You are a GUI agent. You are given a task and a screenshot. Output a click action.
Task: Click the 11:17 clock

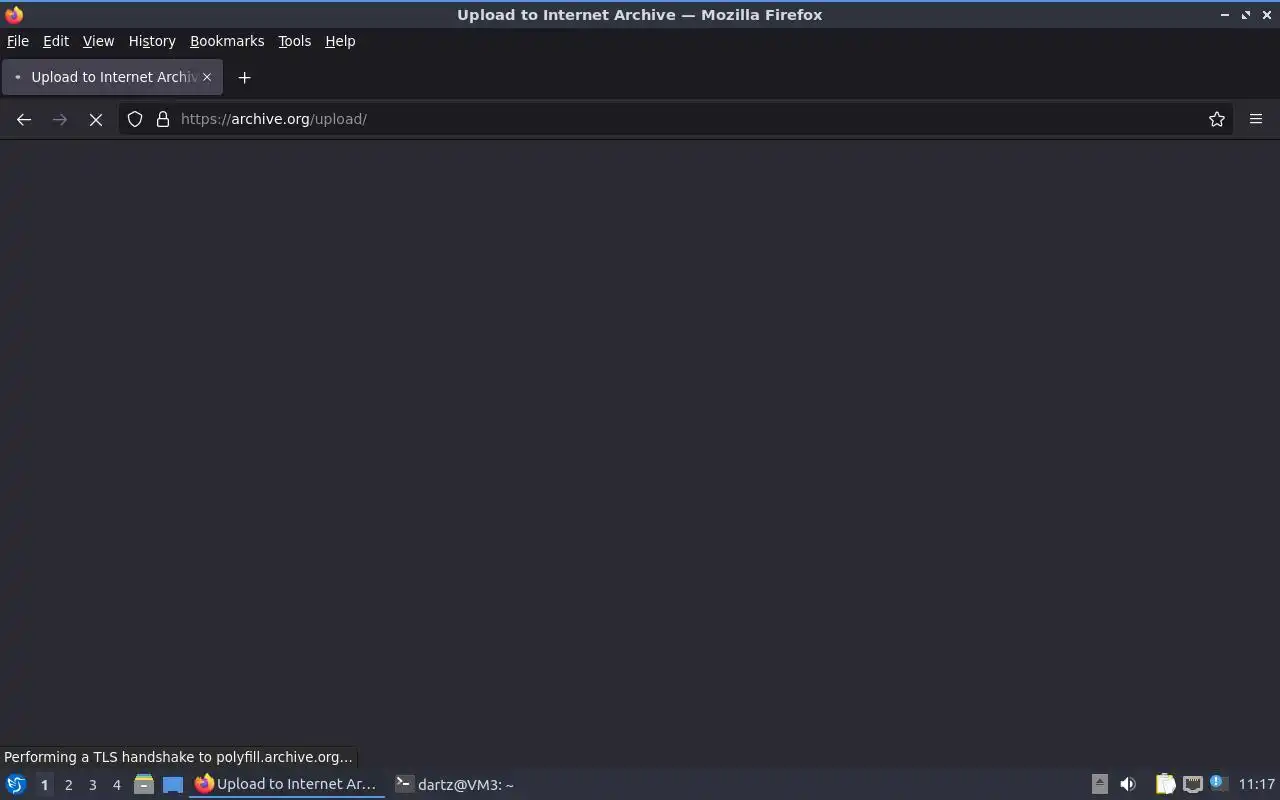(1256, 784)
